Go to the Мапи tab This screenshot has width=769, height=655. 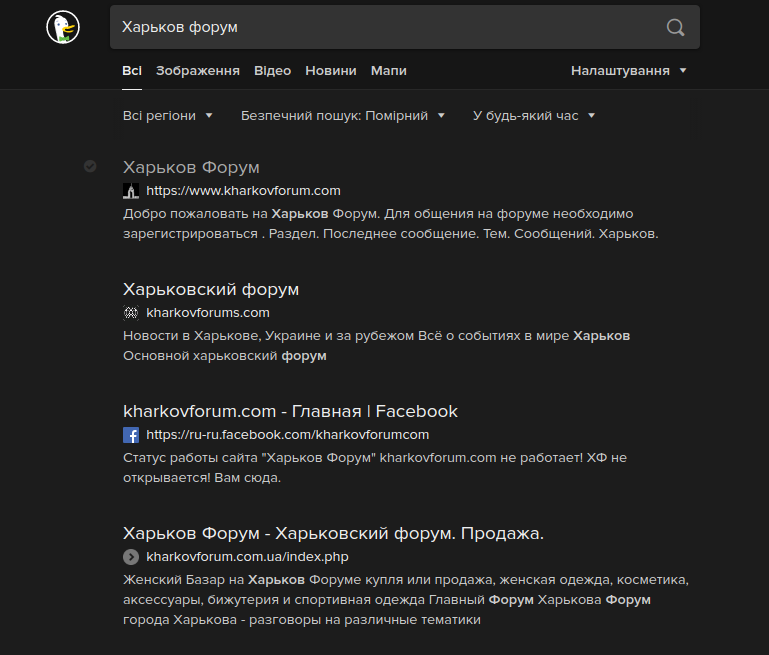pyautogui.click(x=389, y=71)
